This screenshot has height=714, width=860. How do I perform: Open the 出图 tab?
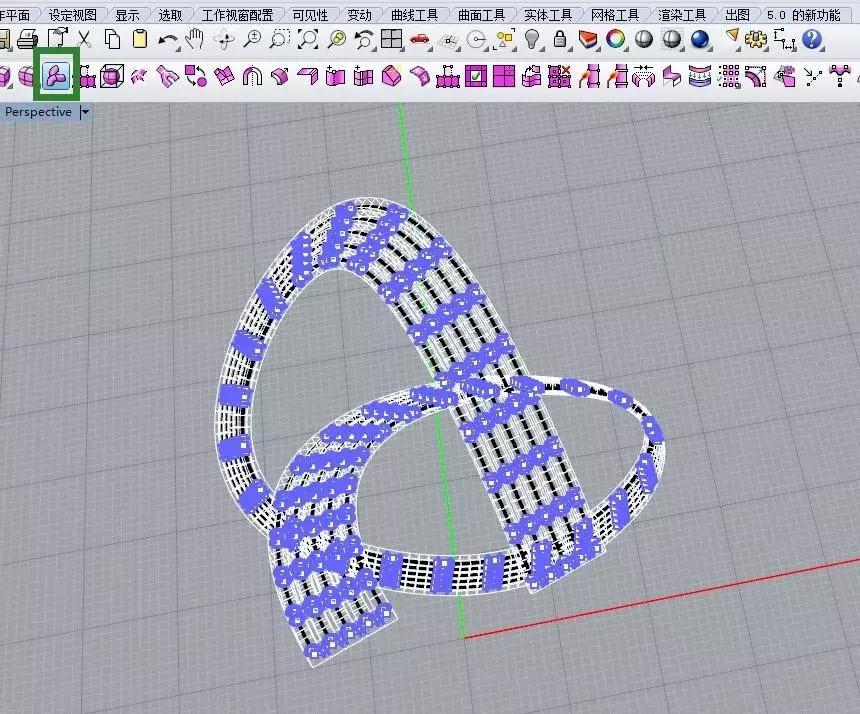click(737, 15)
